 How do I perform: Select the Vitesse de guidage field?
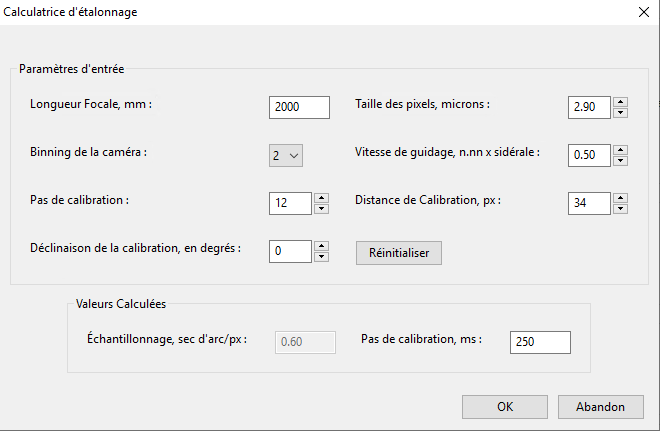tap(588, 155)
